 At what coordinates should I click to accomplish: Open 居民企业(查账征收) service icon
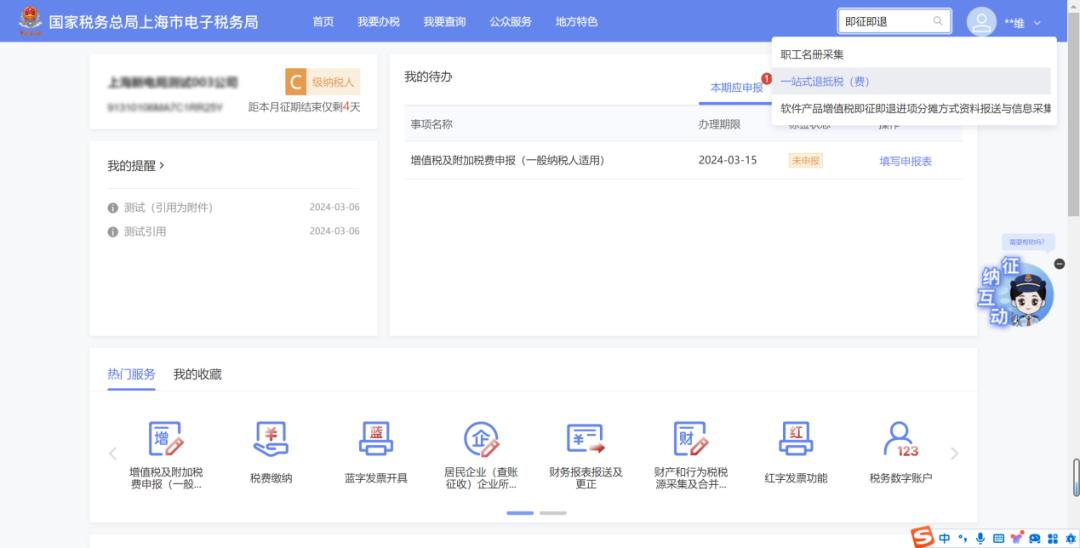coord(481,439)
